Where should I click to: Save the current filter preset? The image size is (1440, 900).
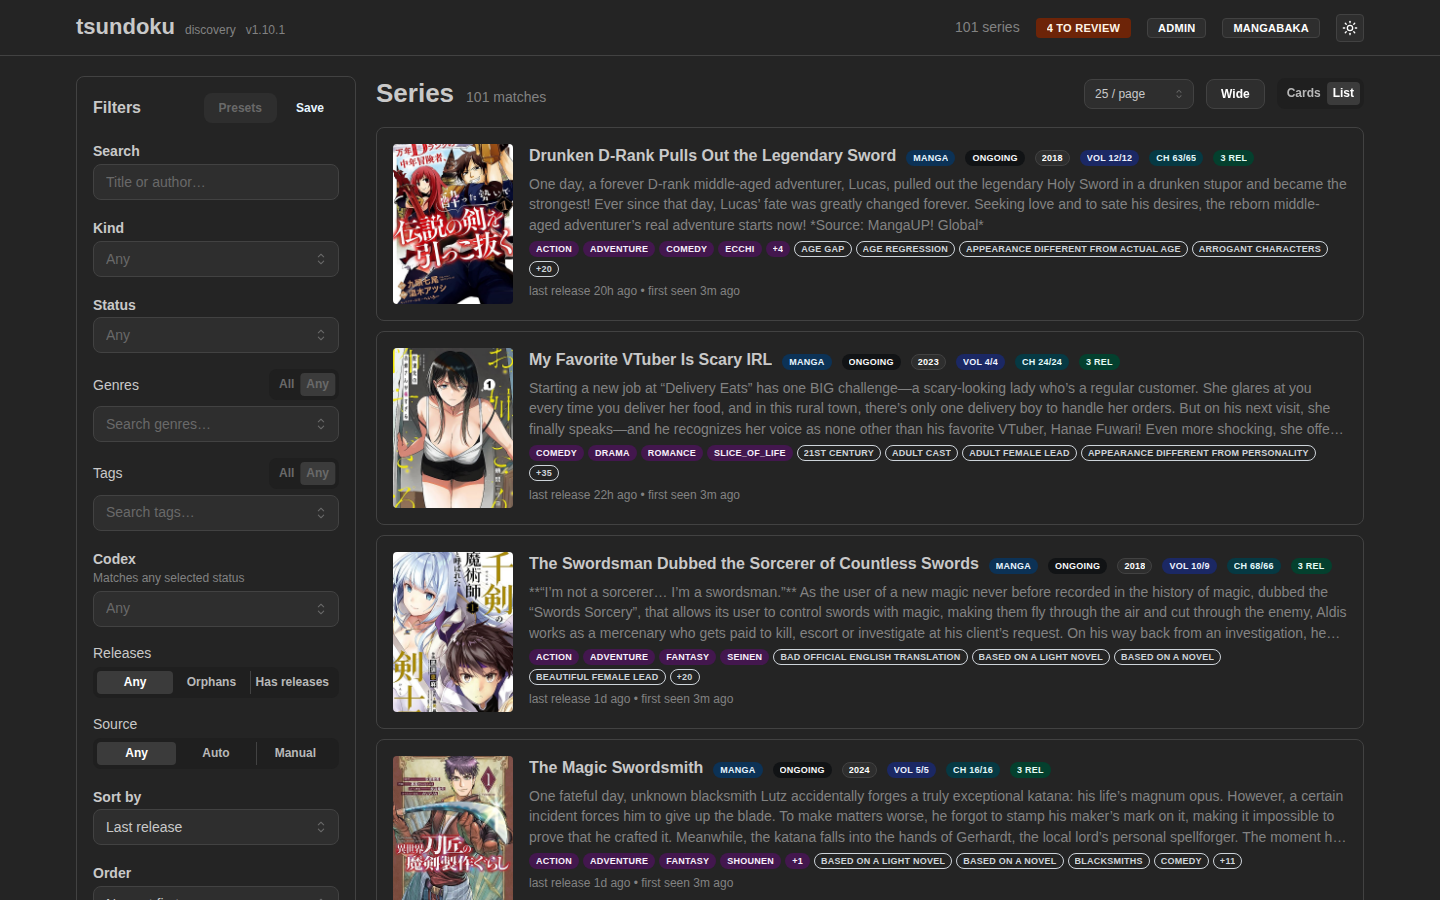(310, 108)
